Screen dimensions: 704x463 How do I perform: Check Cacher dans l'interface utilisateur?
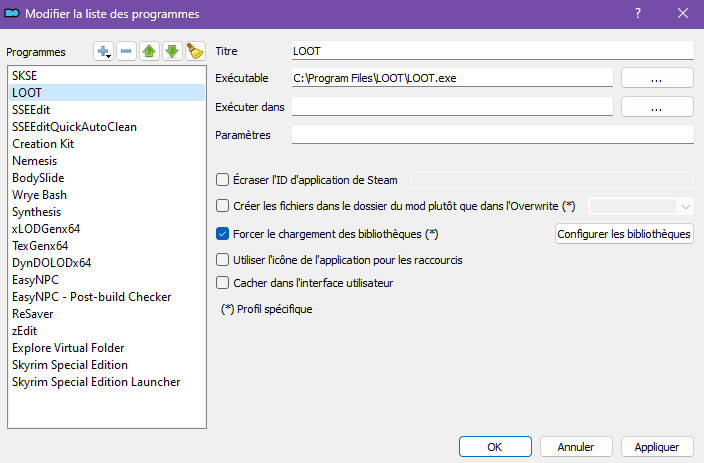(x=222, y=283)
